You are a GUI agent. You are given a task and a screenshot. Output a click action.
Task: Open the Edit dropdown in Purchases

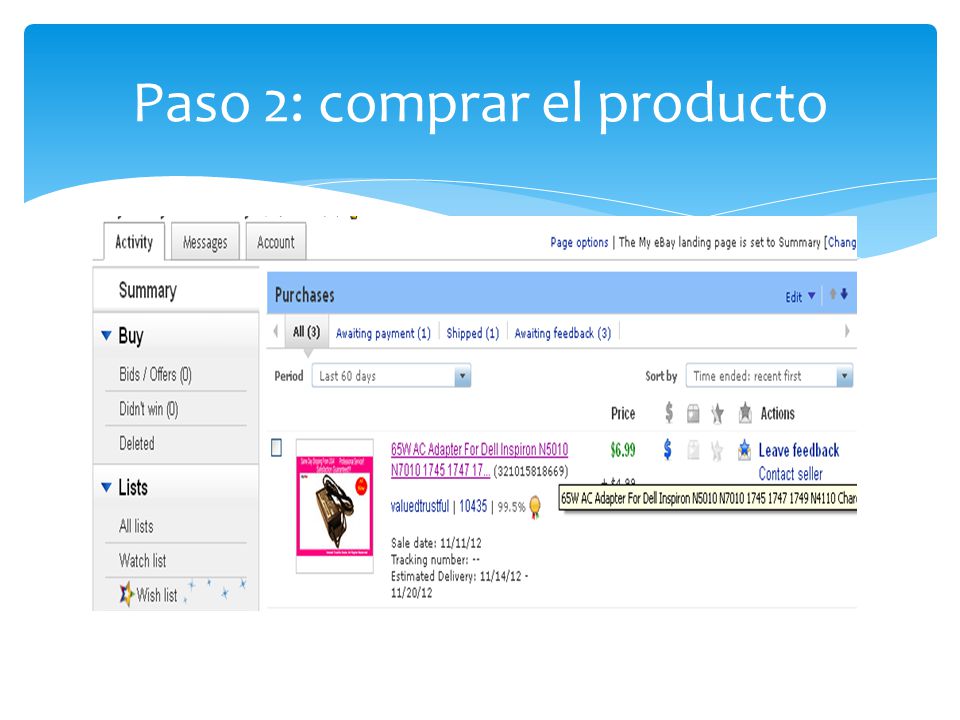tap(800, 297)
